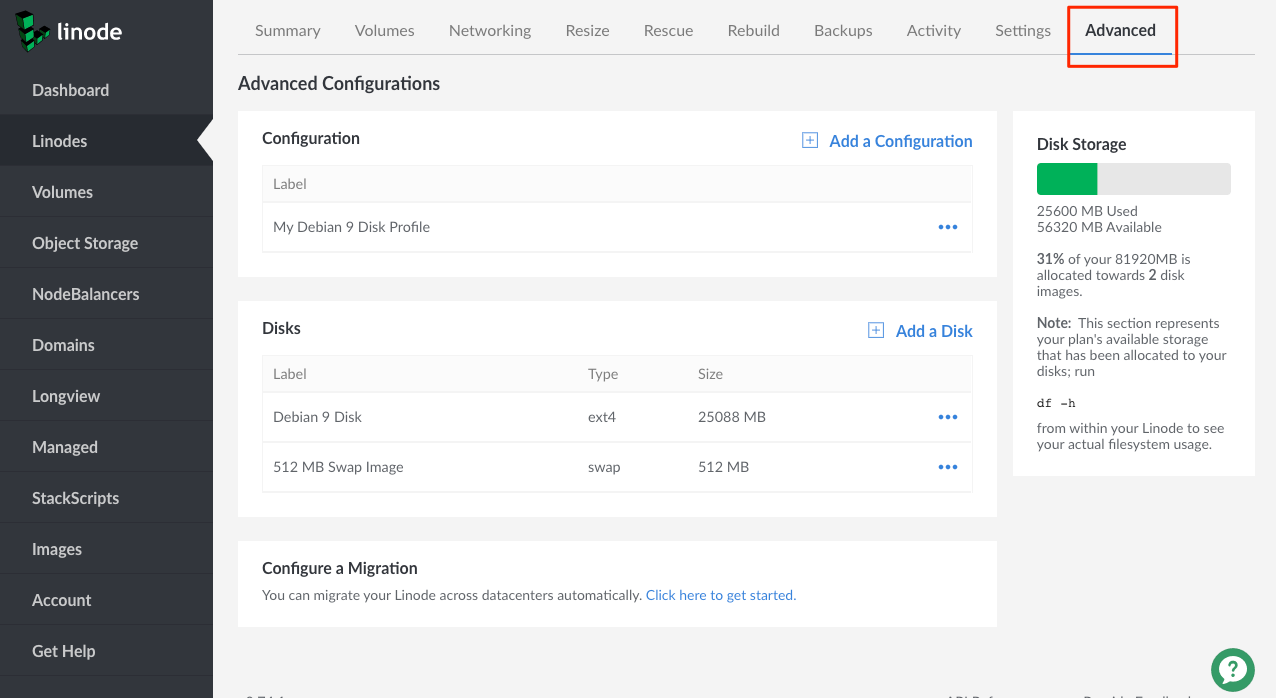Select the Debian 9 Disk row label
The image size is (1276, 698).
[x=317, y=417]
